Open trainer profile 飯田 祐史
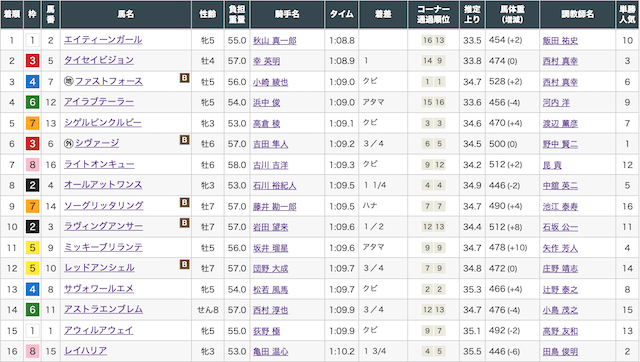Viewport: 640px width, 362px height. point(560,40)
